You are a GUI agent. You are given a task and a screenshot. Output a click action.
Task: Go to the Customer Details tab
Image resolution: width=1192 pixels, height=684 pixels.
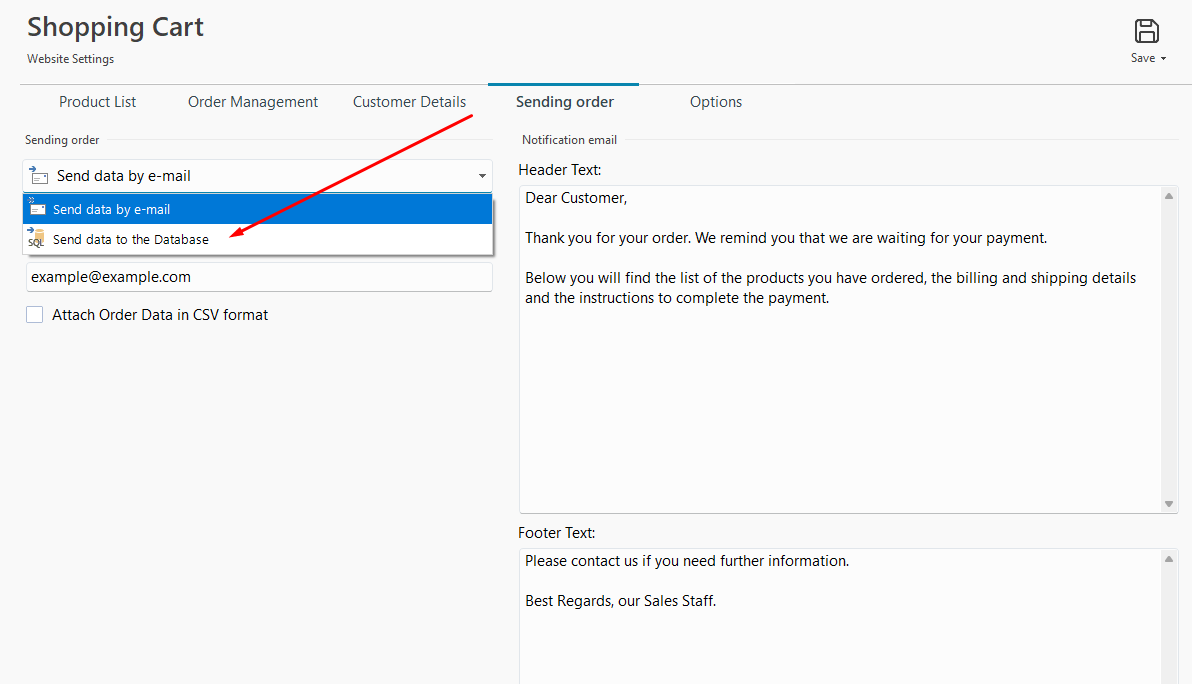click(409, 102)
